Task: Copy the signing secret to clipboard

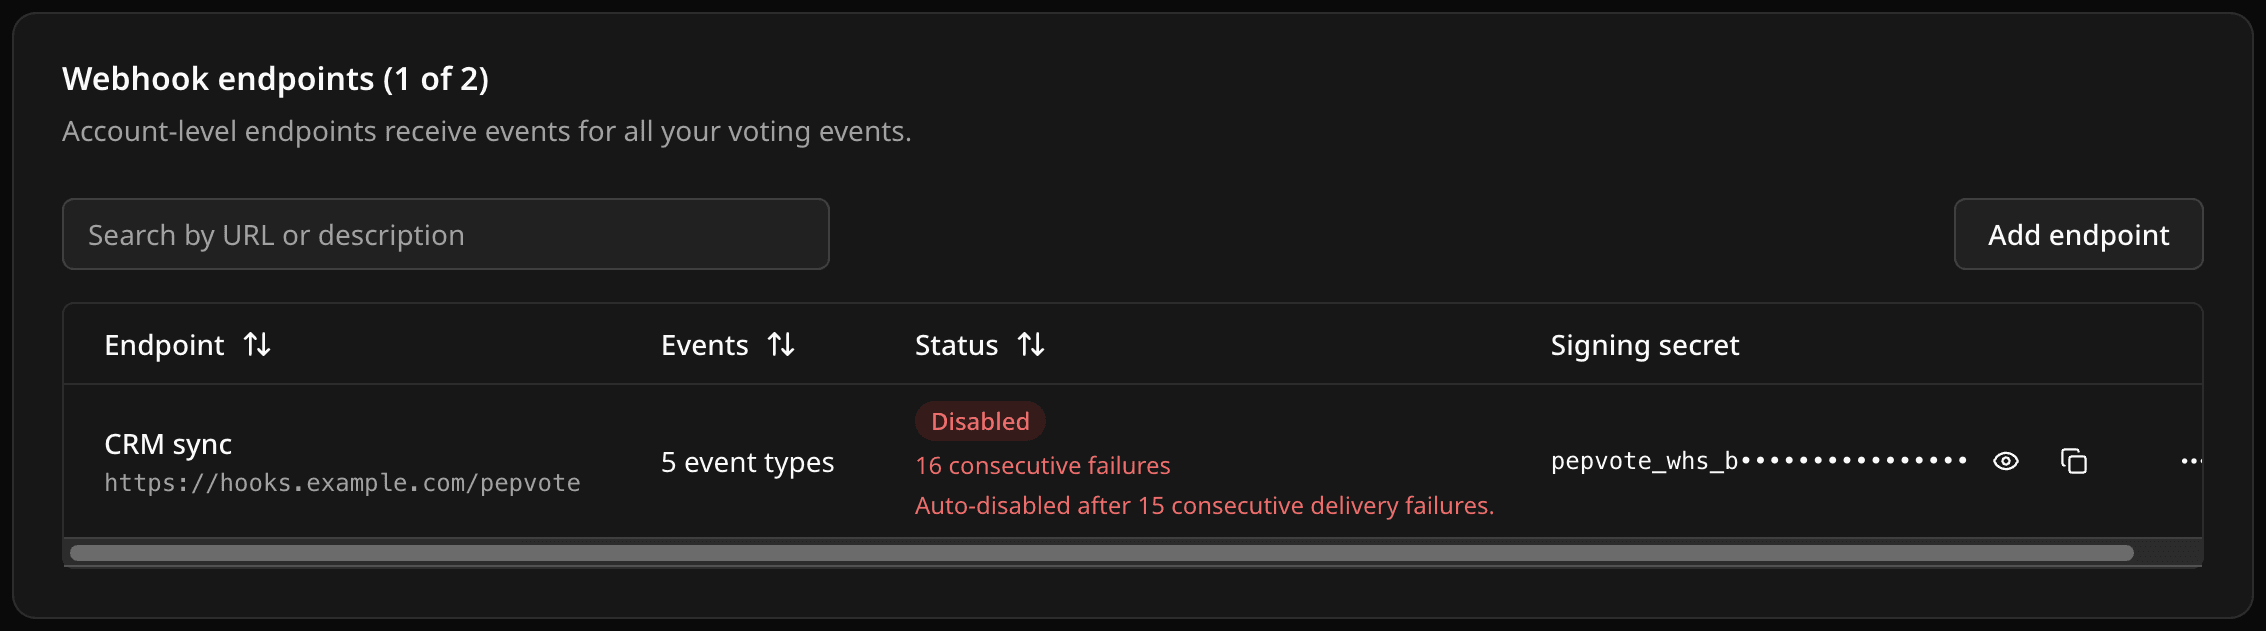Action: (2074, 461)
